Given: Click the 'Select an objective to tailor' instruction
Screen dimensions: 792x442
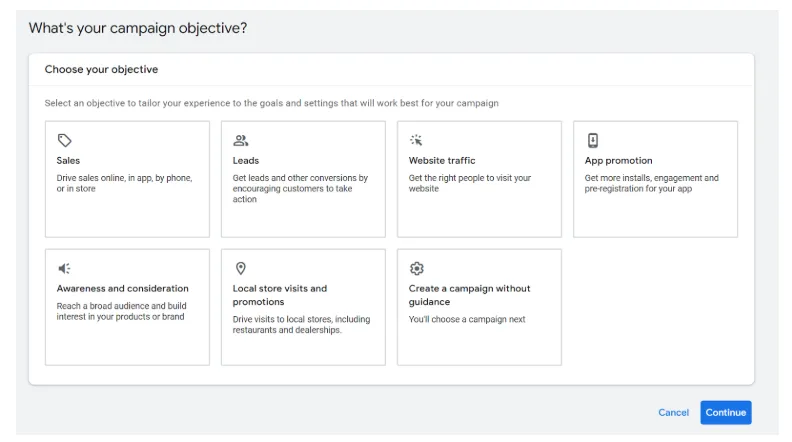Looking at the screenshot, I should [271, 103].
